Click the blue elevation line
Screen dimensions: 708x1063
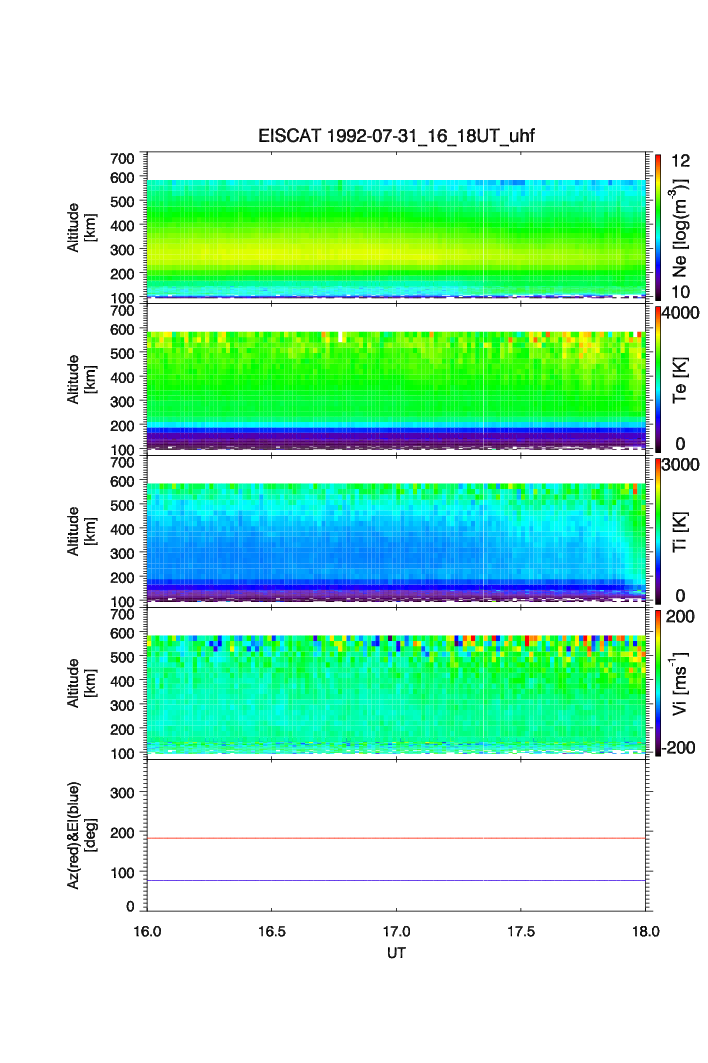click(x=396, y=881)
